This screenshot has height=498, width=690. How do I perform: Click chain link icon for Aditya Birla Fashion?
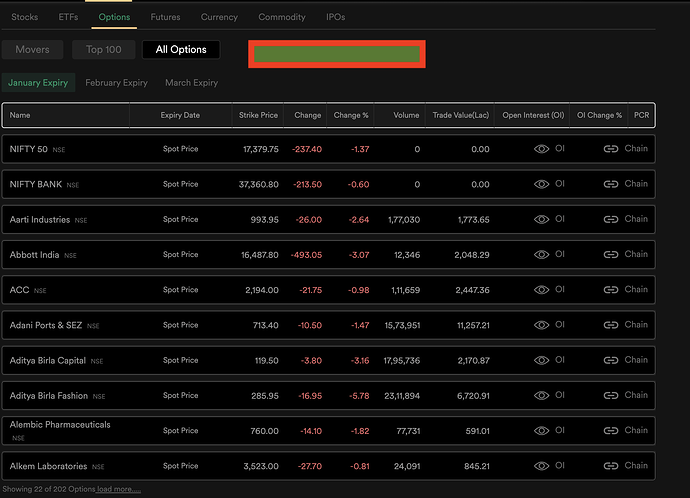(611, 395)
